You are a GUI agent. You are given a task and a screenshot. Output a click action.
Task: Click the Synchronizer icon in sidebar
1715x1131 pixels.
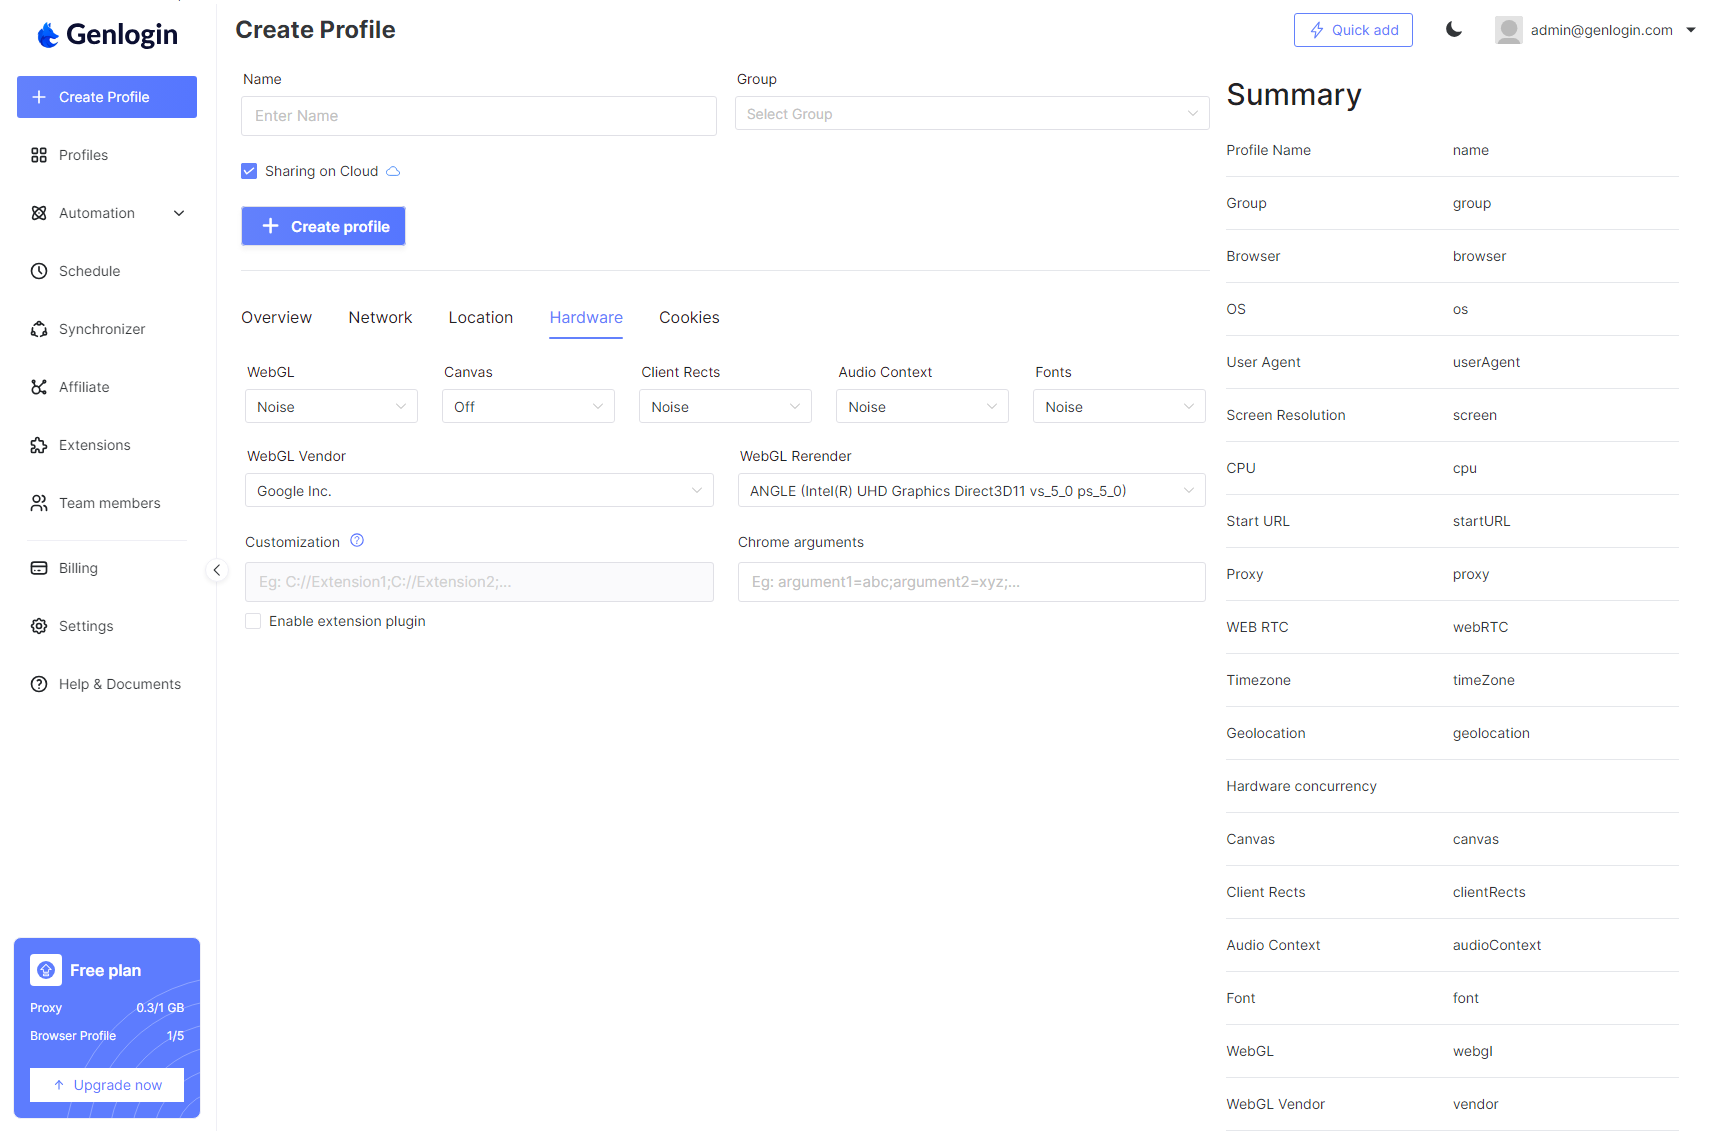point(39,329)
